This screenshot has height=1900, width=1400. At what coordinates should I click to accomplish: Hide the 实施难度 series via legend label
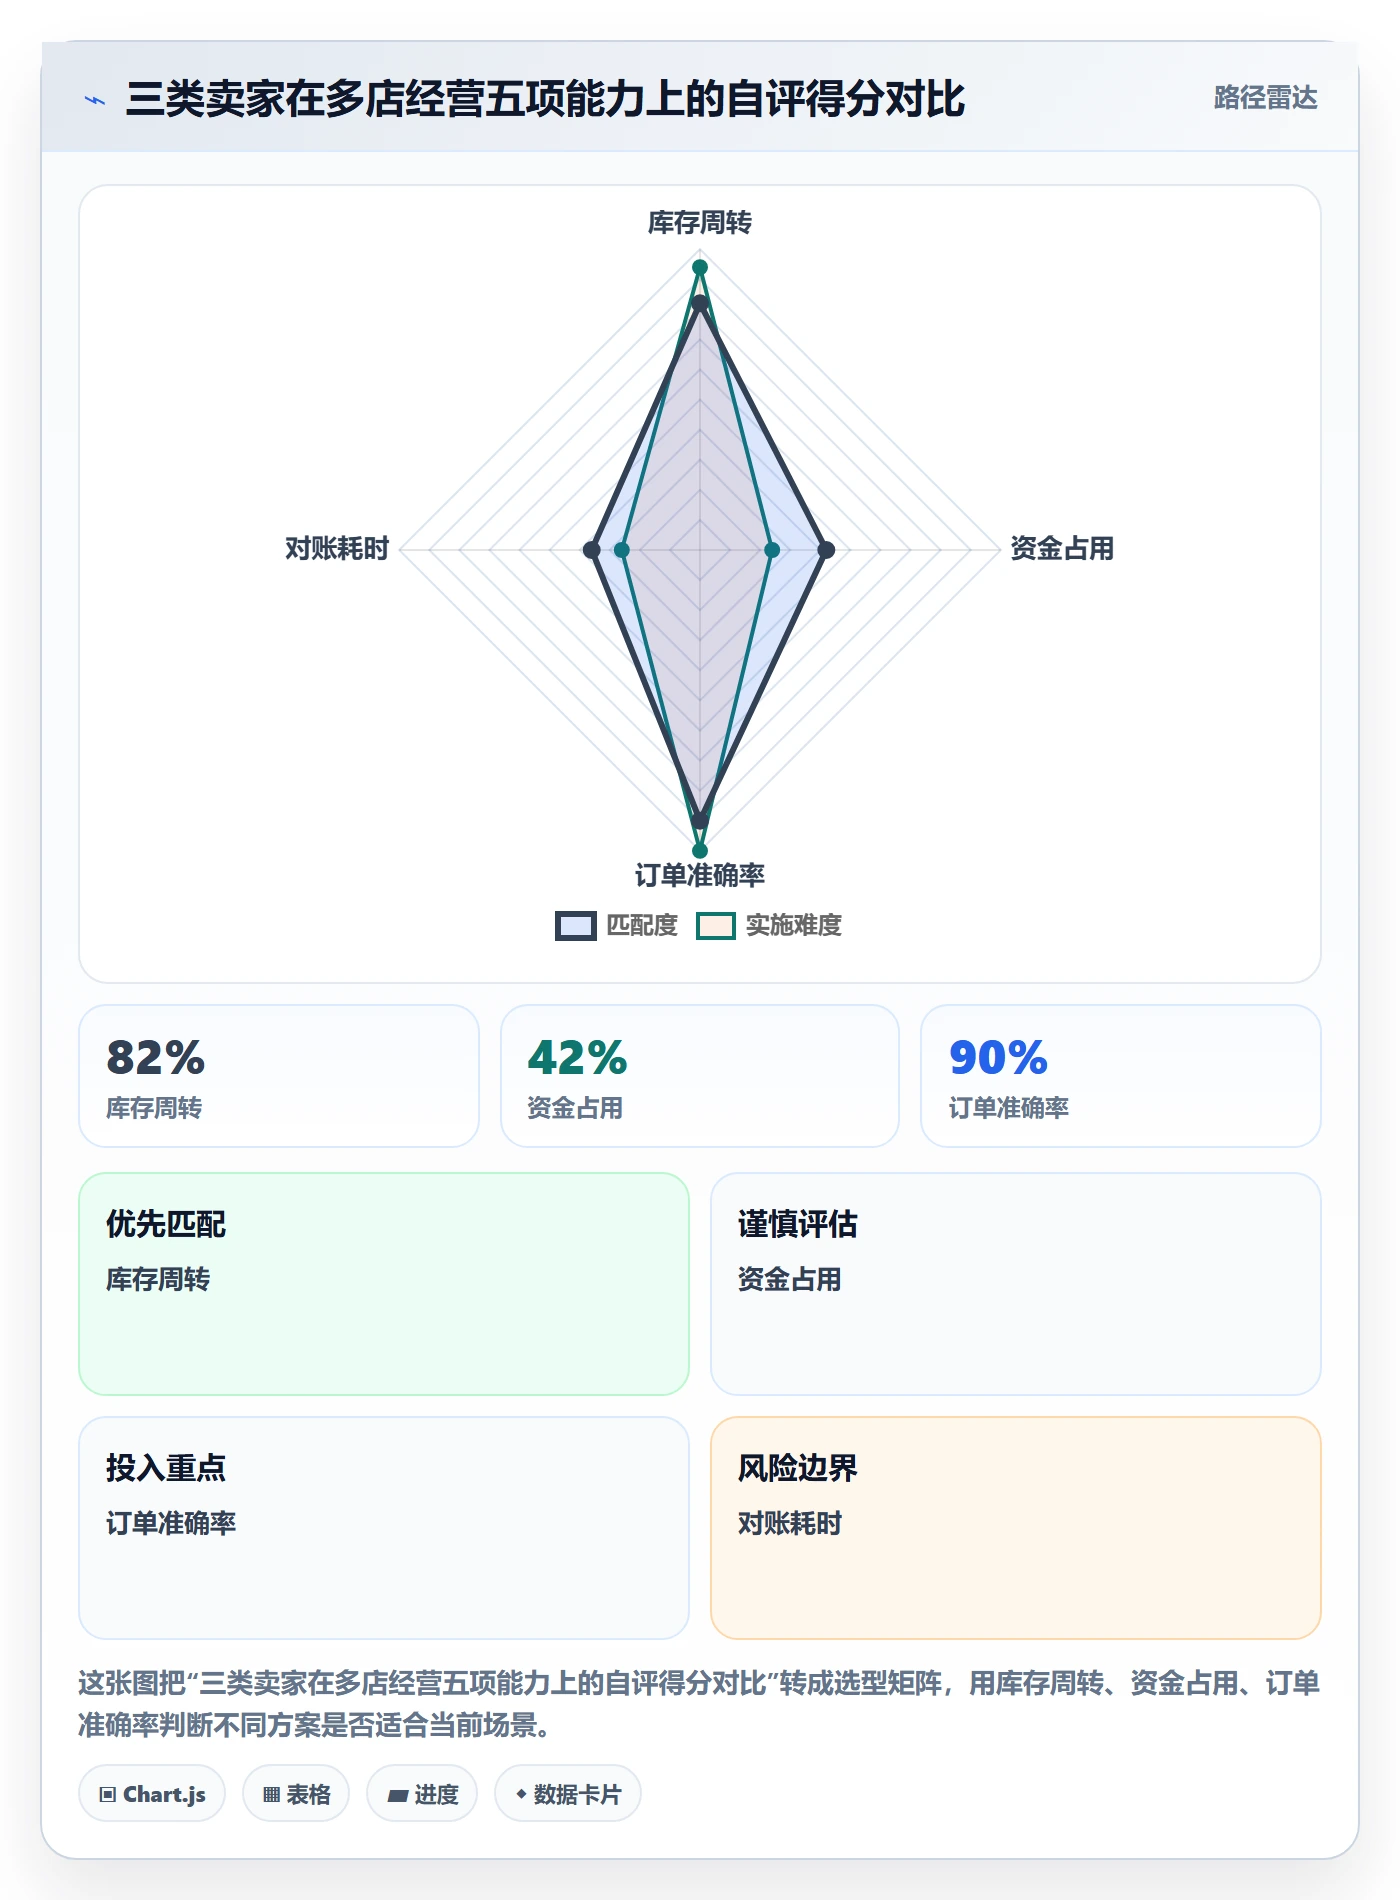click(794, 926)
